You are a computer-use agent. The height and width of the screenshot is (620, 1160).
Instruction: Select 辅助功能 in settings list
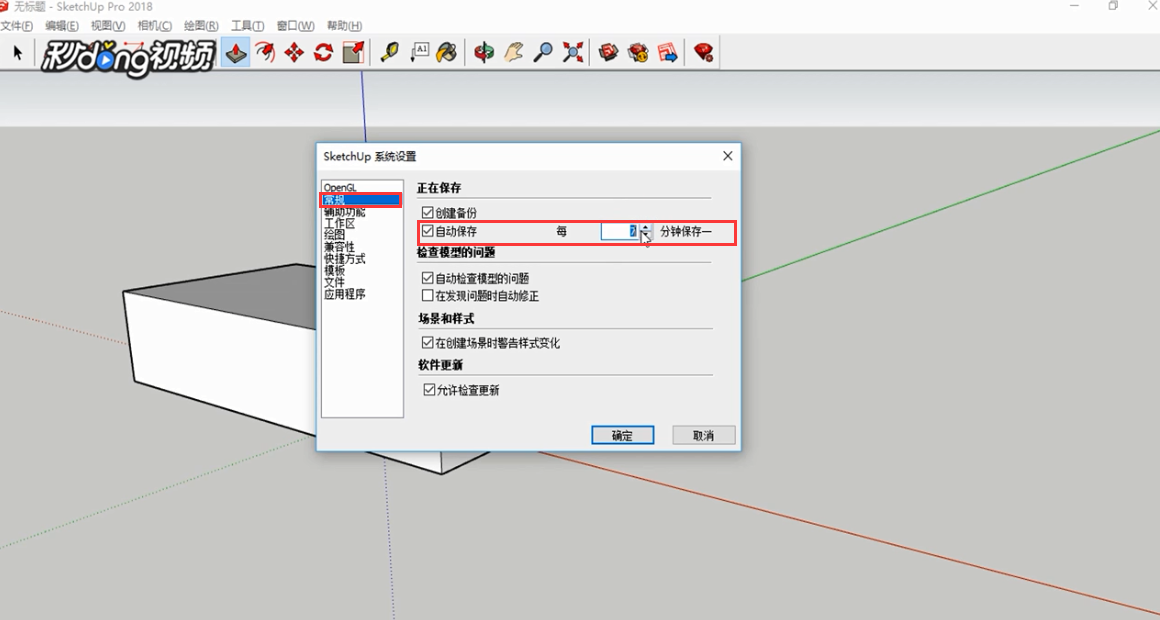click(x=345, y=212)
